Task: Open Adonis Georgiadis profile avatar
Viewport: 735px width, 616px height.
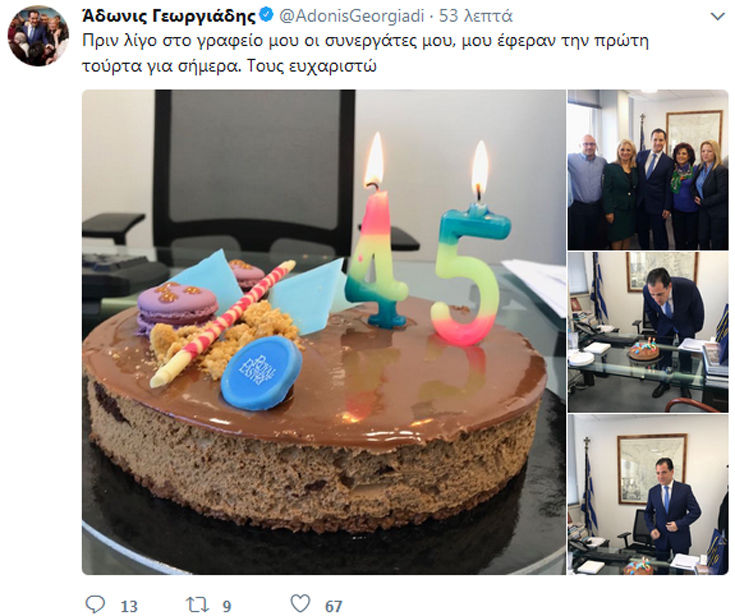Action: (x=38, y=36)
